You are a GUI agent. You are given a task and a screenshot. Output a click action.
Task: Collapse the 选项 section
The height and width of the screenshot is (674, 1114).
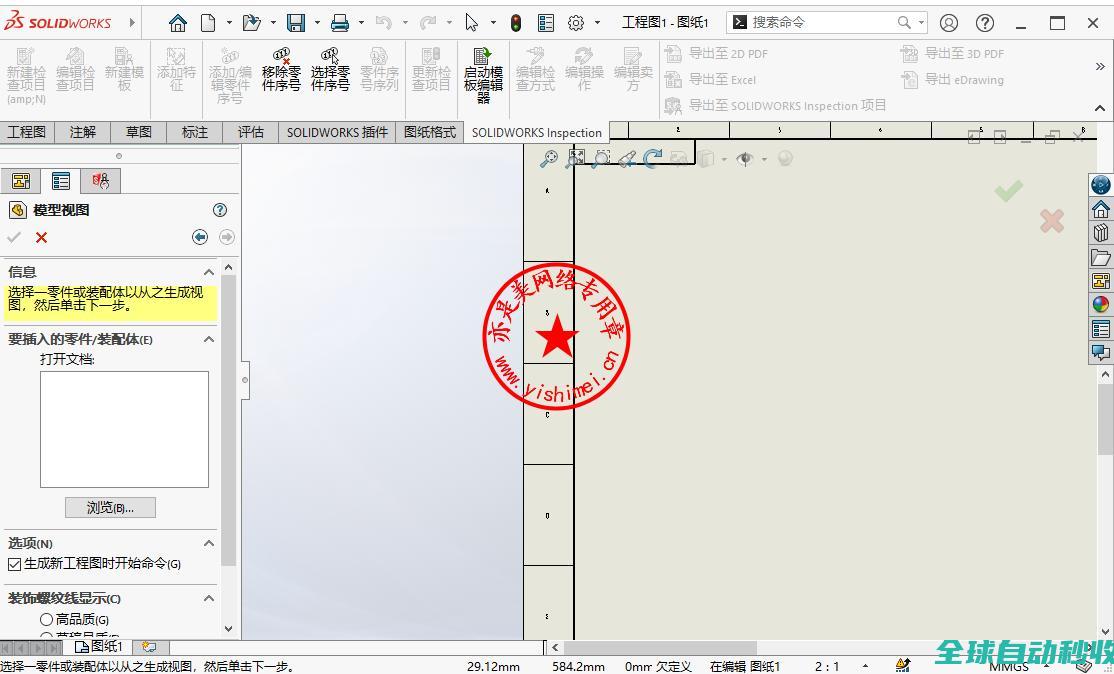click(209, 543)
